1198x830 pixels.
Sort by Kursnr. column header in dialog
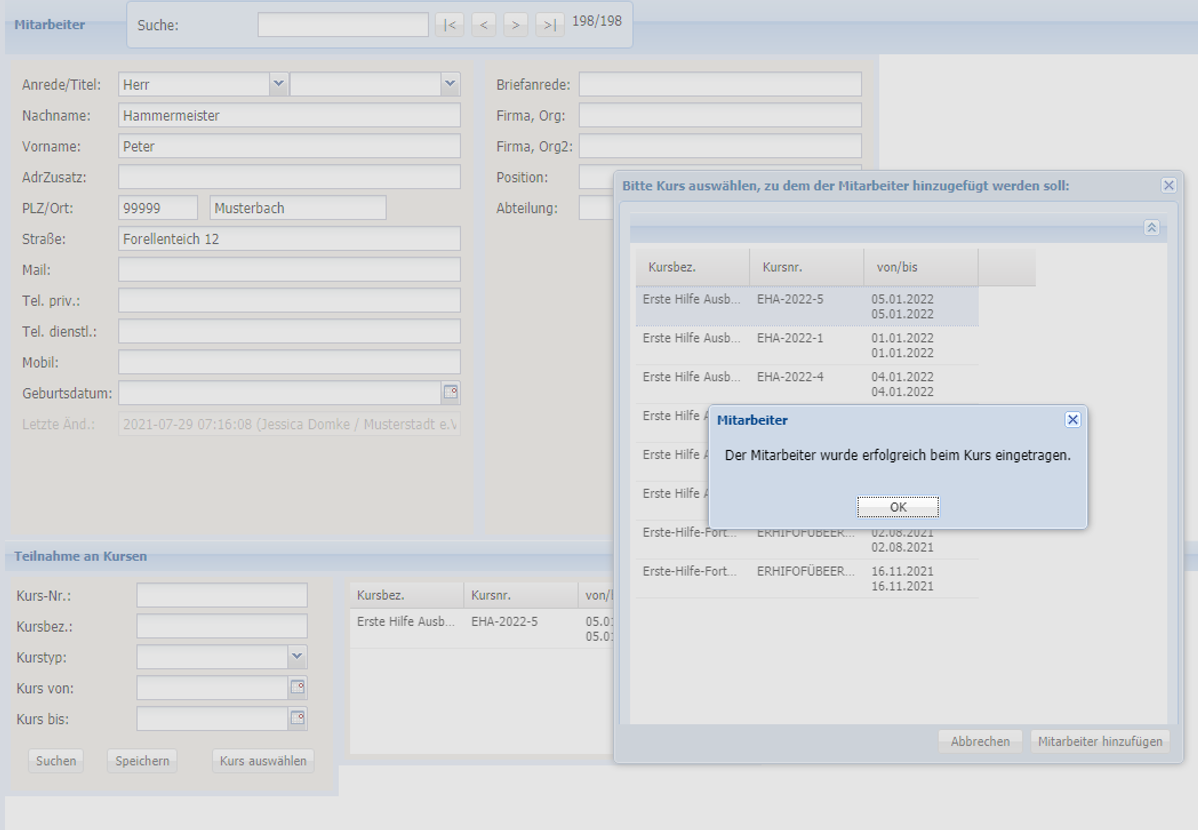(x=806, y=268)
